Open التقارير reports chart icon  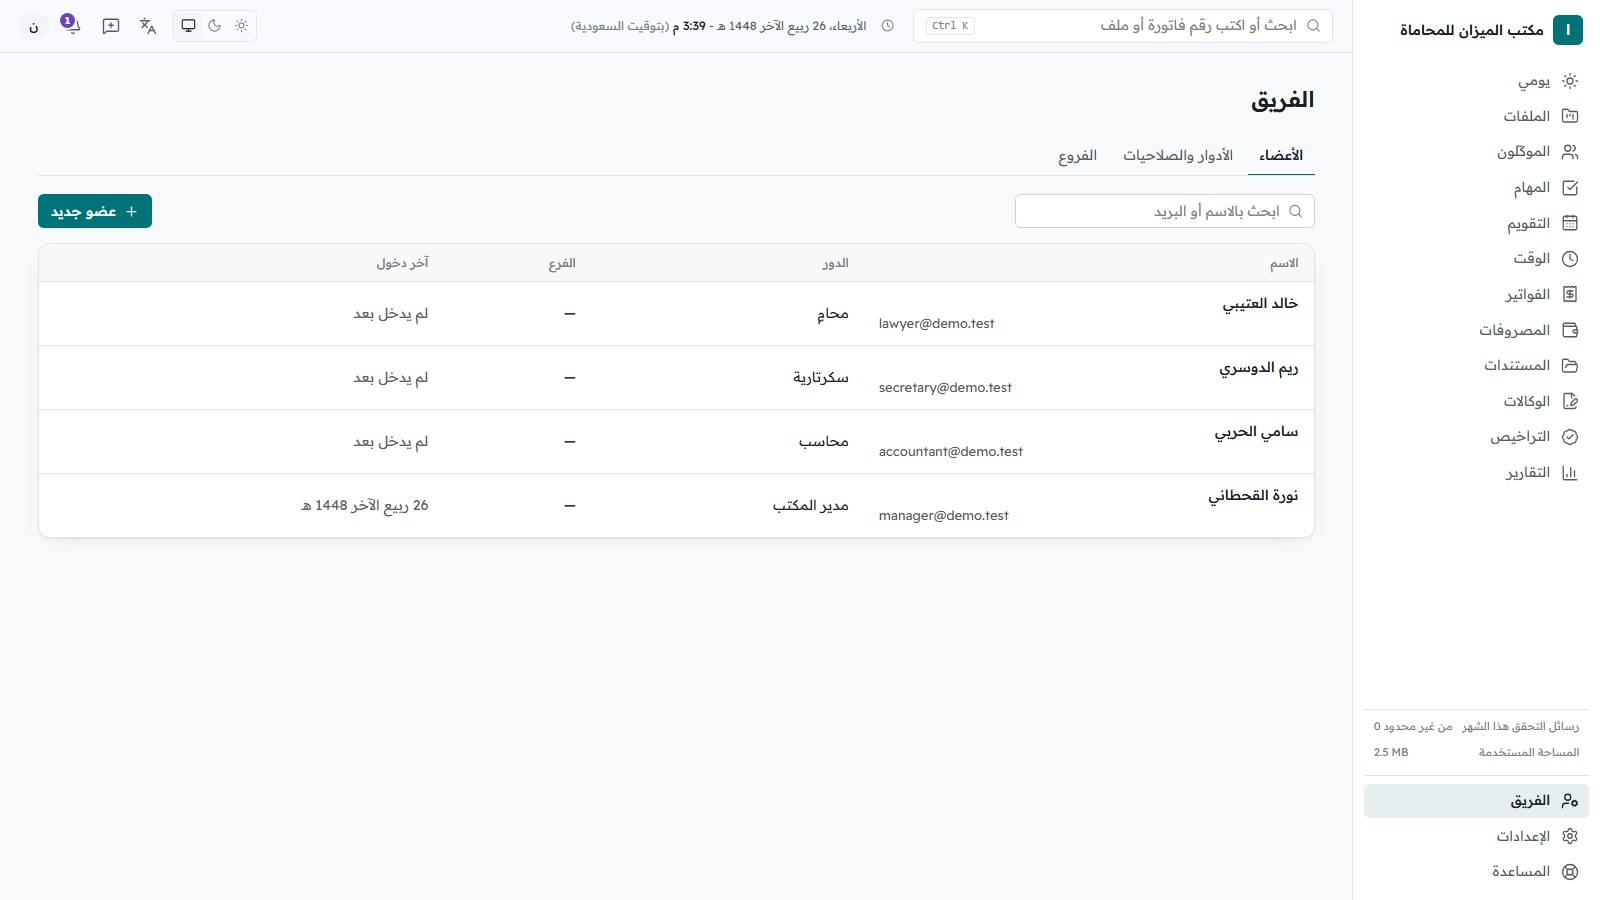(x=1570, y=473)
